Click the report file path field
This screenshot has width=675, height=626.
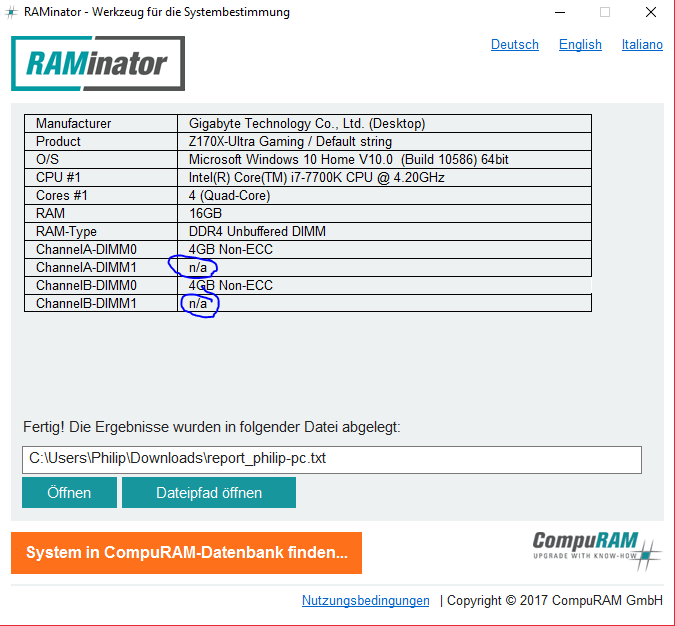(331, 459)
